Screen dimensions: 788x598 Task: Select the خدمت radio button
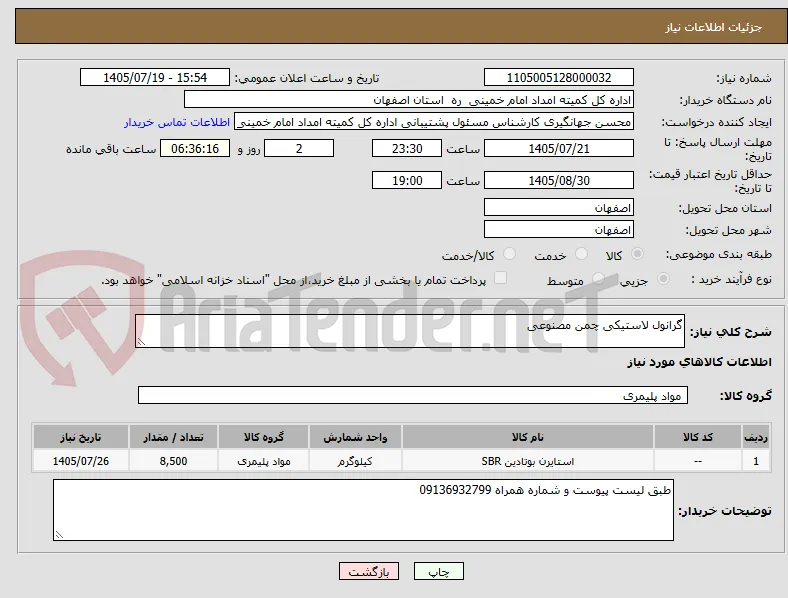click(581, 254)
